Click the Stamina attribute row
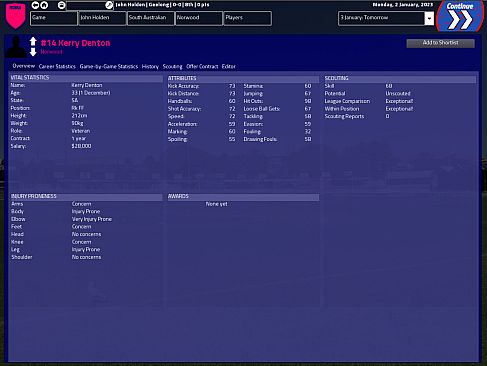Screen dimensions: 487x366 pyautogui.click(x=277, y=86)
